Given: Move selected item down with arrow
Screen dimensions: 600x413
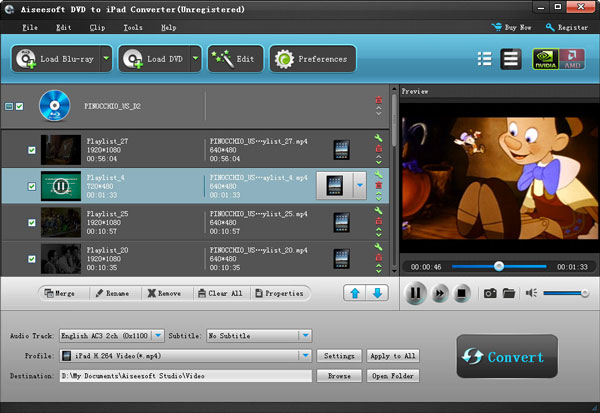Looking at the screenshot, I should click(x=377, y=293).
